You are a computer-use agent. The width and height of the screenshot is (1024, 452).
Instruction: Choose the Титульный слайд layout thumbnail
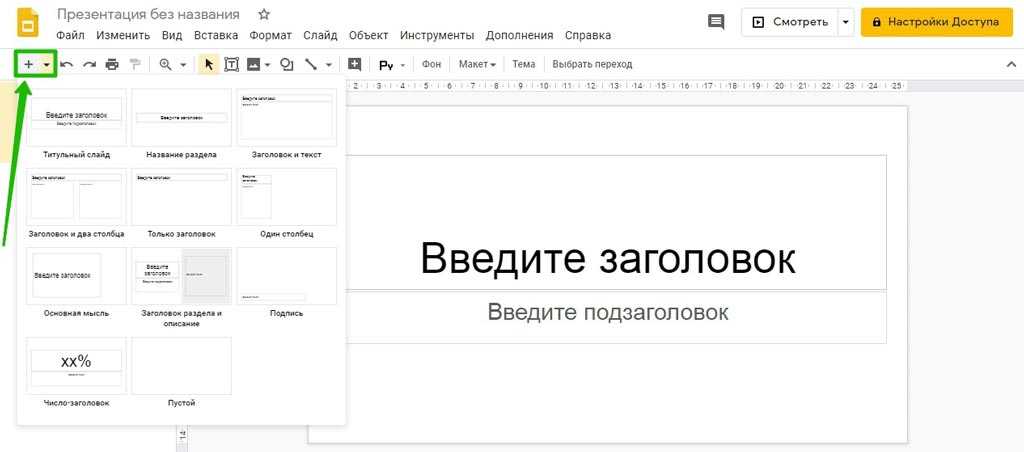tap(77, 118)
